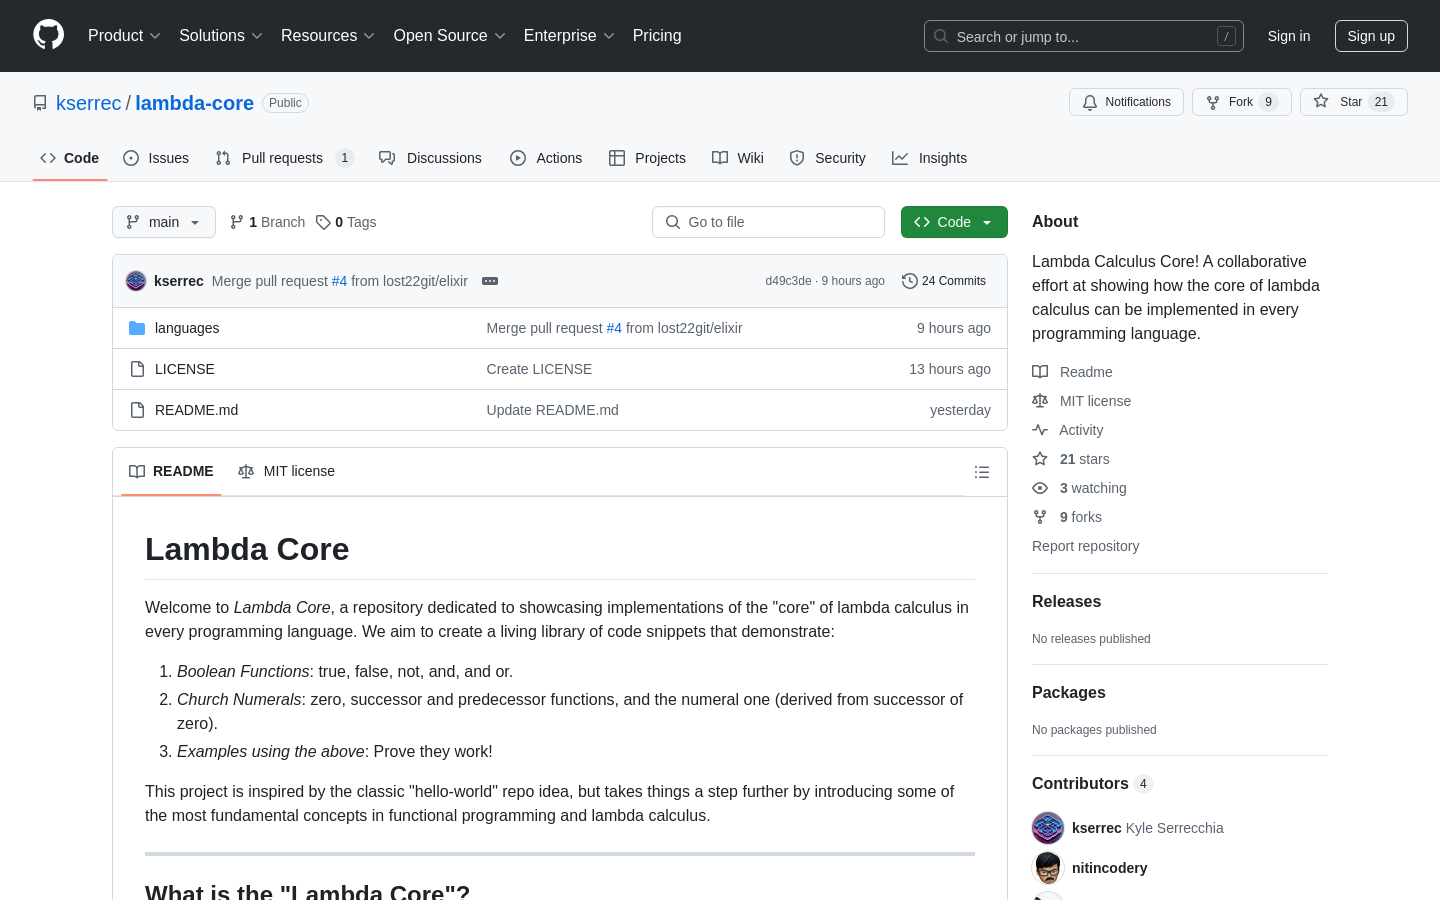Image resolution: width=1440 pixels, height=900 pixels.
Task: Select the MIT license tab in README panel
Action: pos(287,471)
